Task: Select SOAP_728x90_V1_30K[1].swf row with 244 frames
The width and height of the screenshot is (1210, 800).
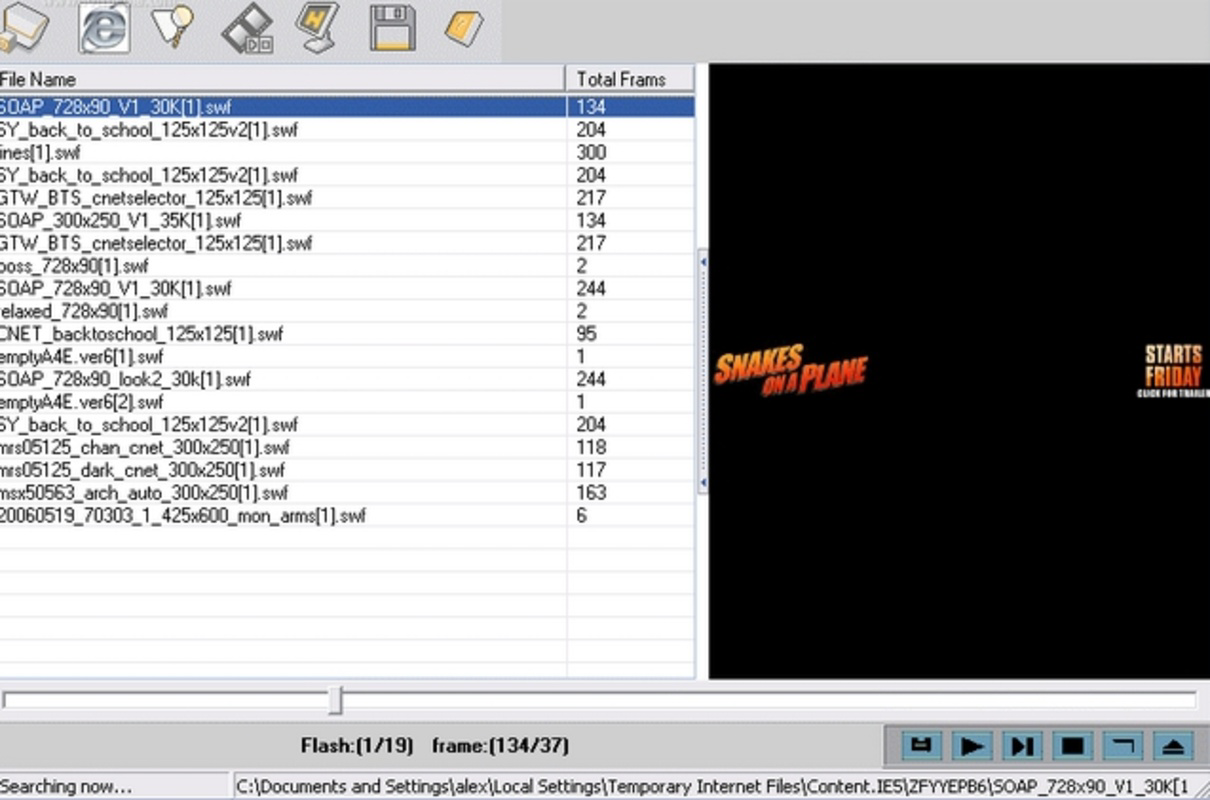Action: click(x=347, y=288)
